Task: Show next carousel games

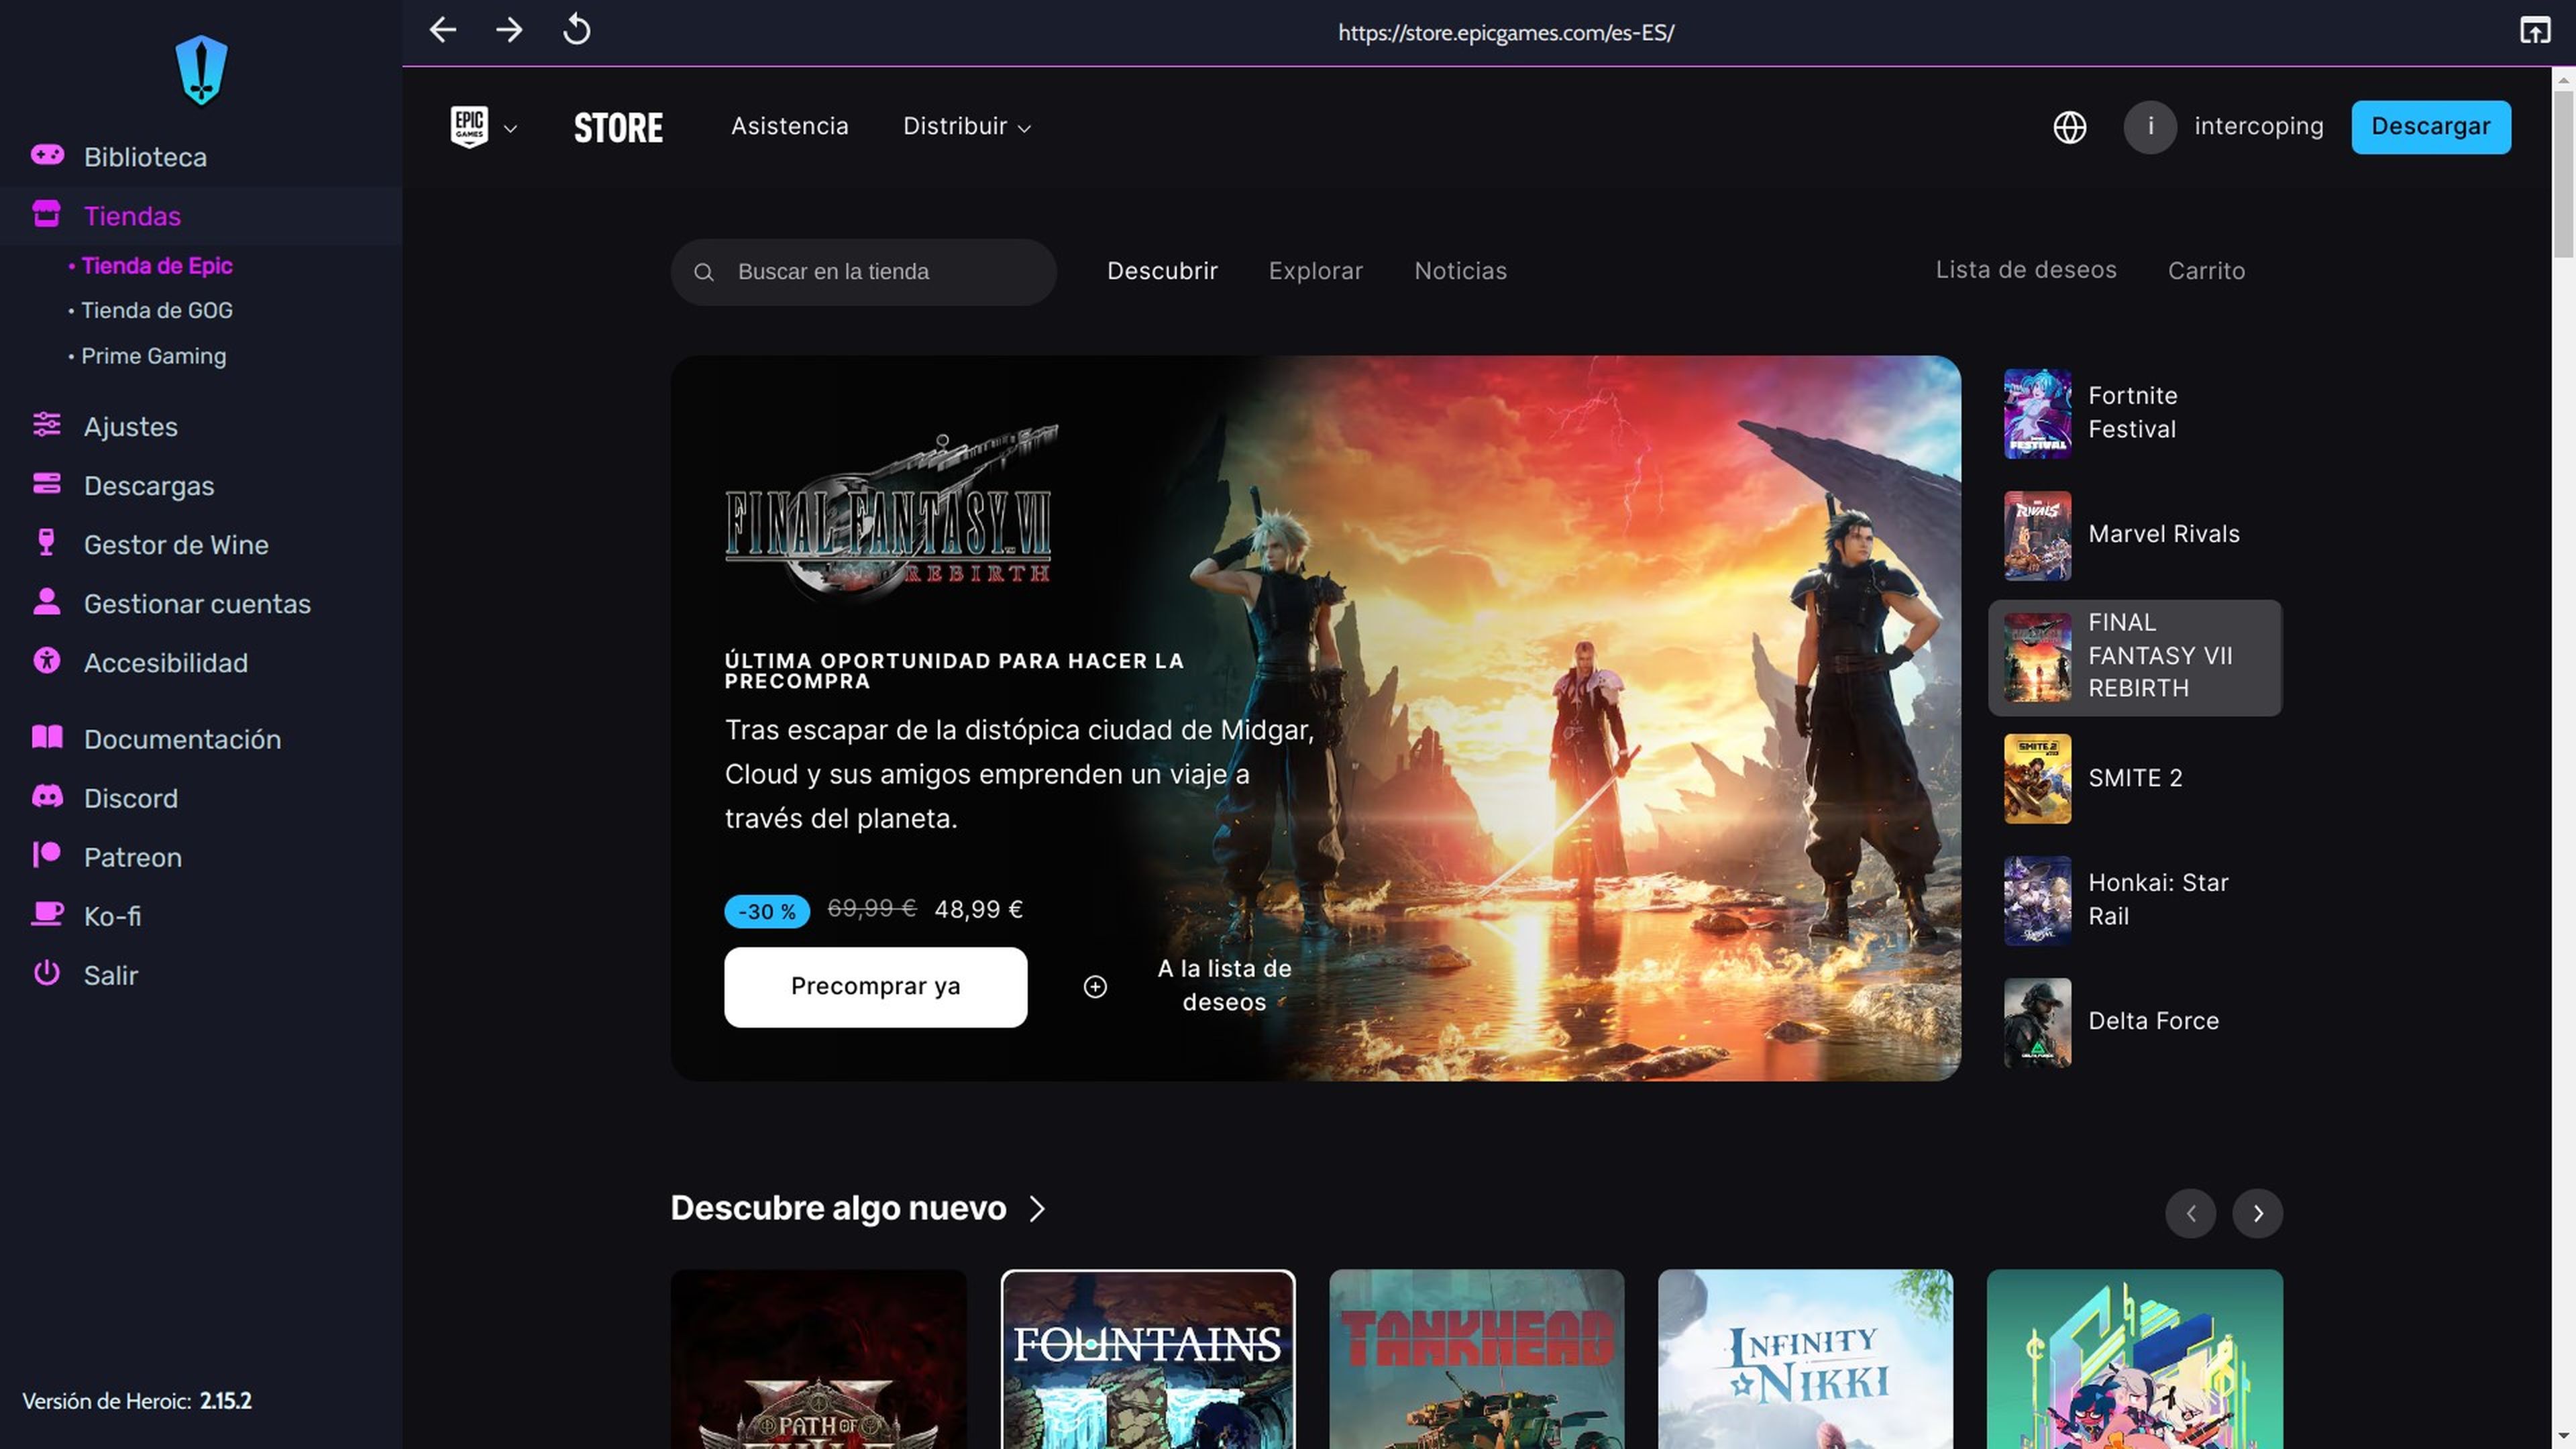Action: pyautogui.click(x=2258, y=1213)
